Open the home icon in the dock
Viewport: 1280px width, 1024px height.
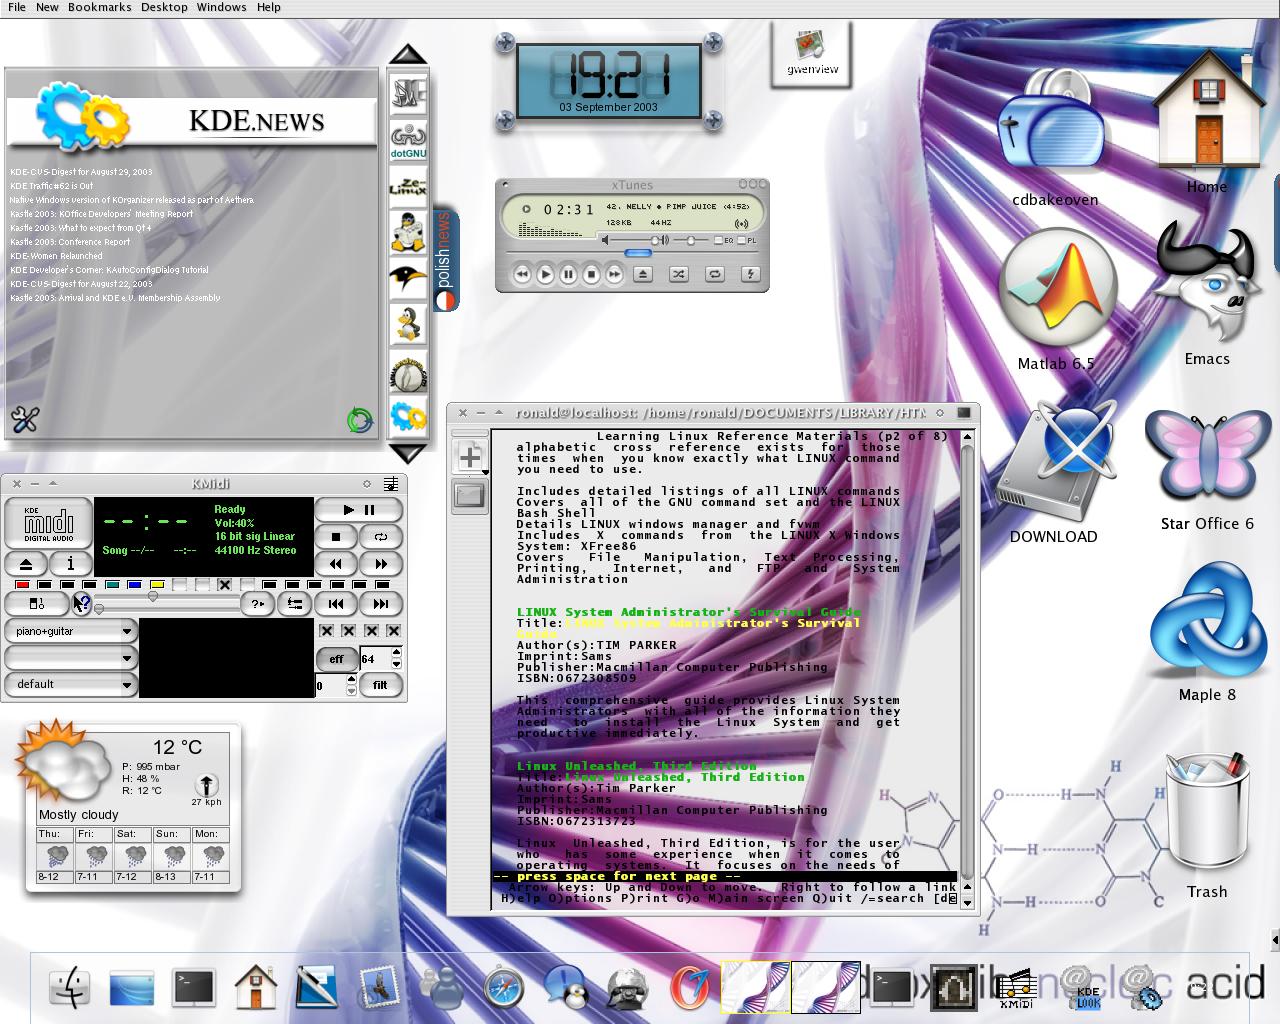tap(256, 987)
